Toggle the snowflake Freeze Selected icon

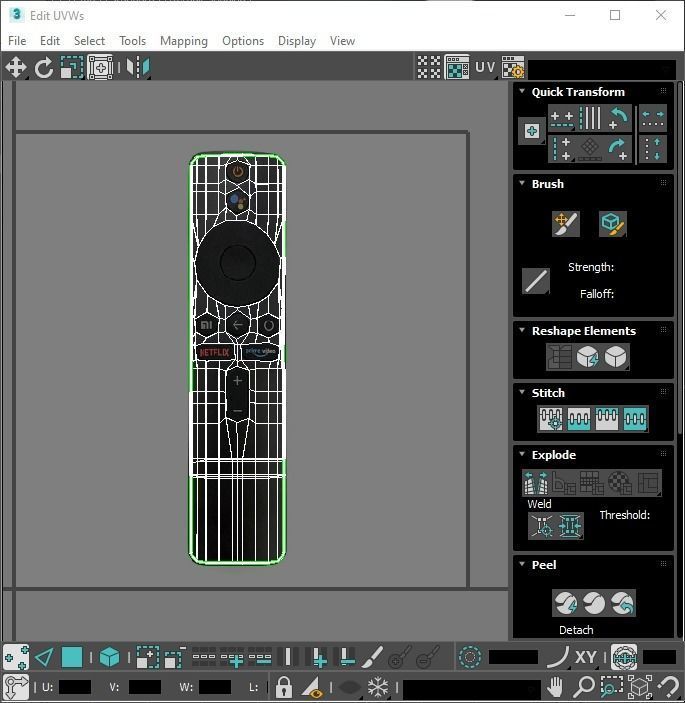pyautogui.click(x=378, y=686)
